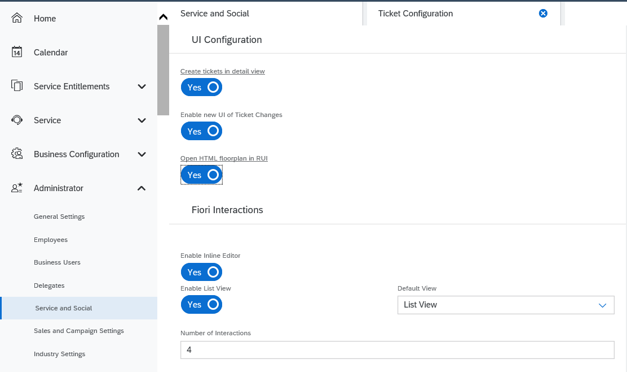Click the Administrator person icon

point(17,188)
